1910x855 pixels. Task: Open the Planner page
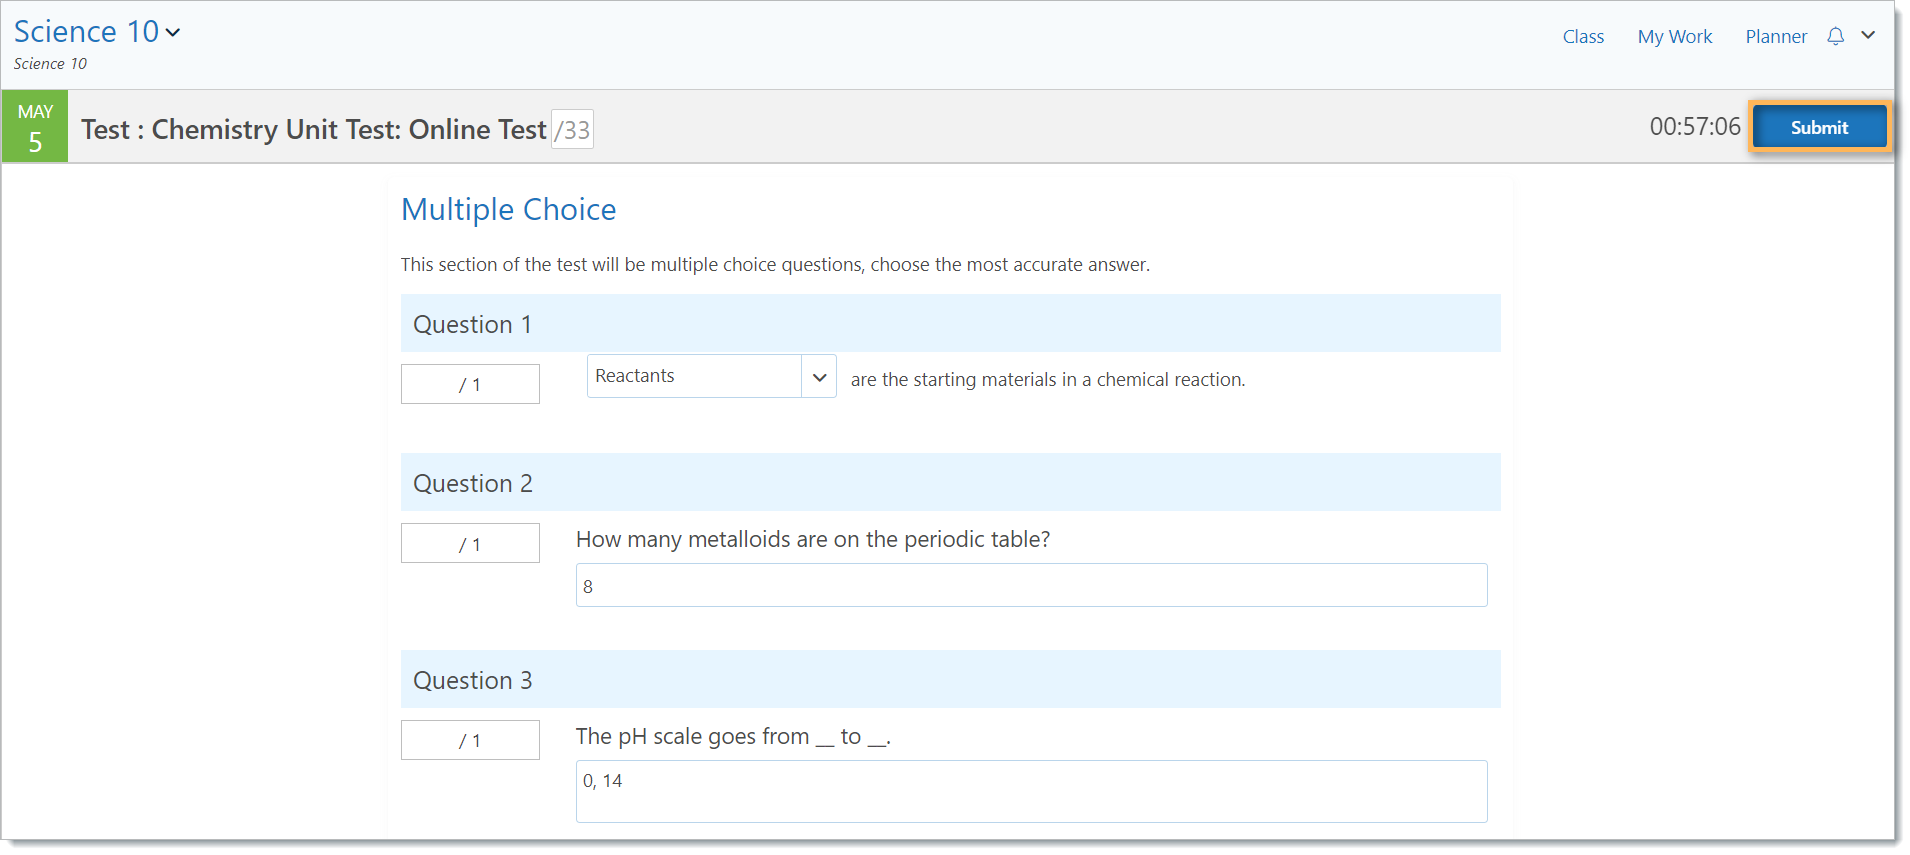[1776, 37]
